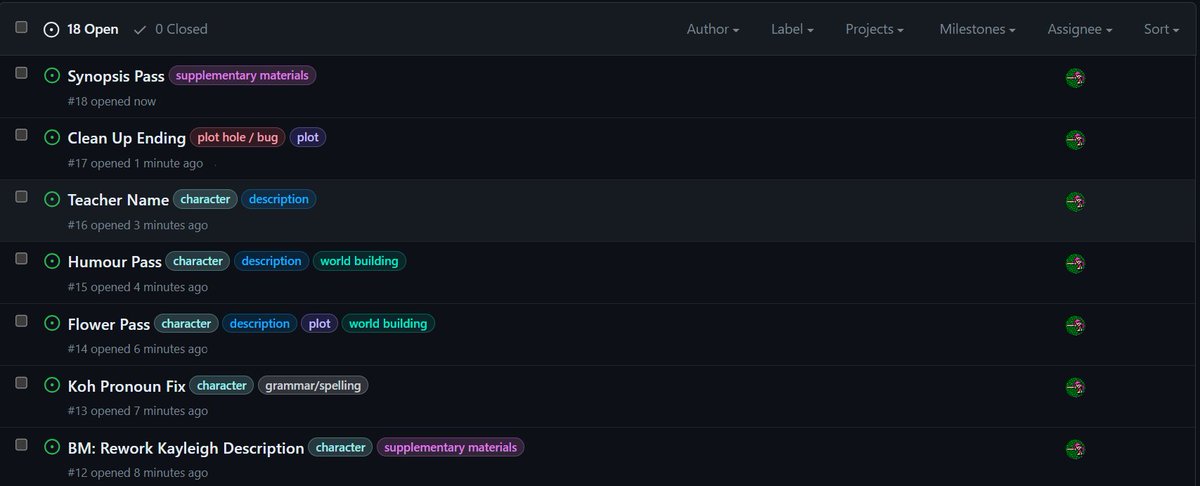Check the Humour Pass issue checkbox

(x=21, y=259)
